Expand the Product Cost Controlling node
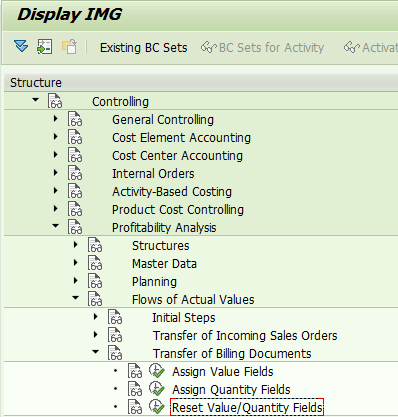Screen dimensions: 398x417 click(56, 209)
